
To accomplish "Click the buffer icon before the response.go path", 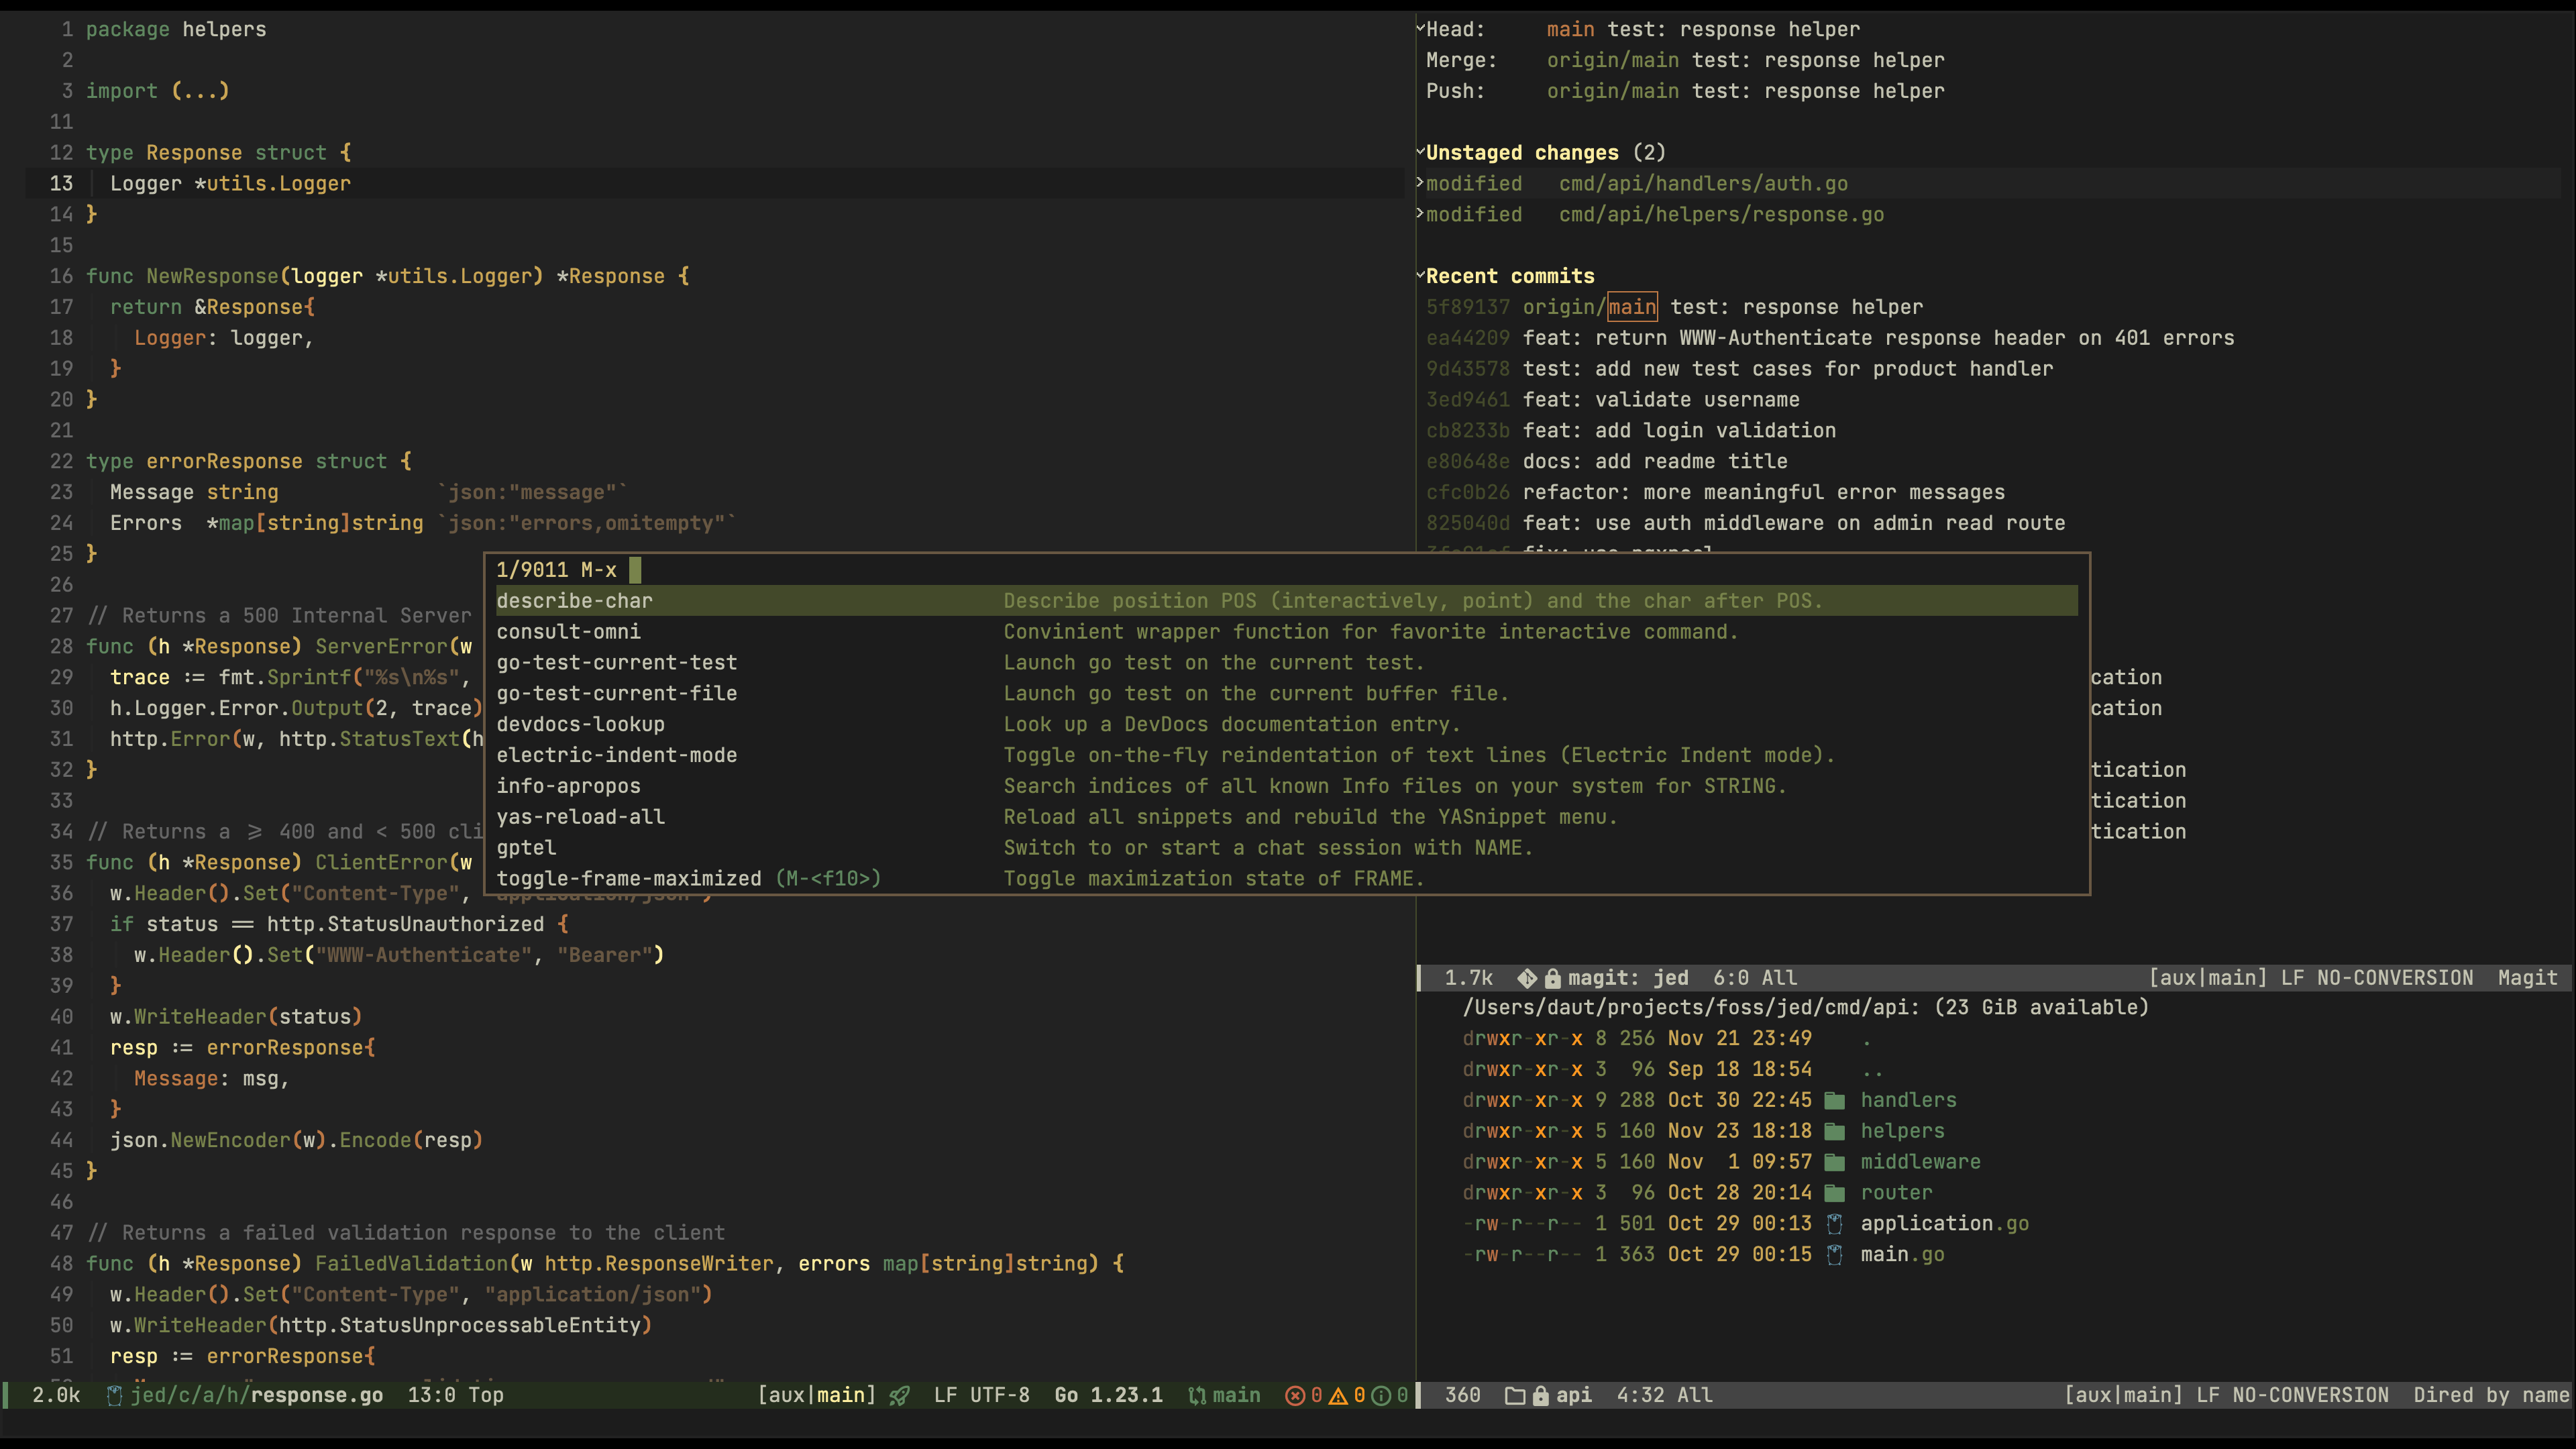I will pos(115,1395).
